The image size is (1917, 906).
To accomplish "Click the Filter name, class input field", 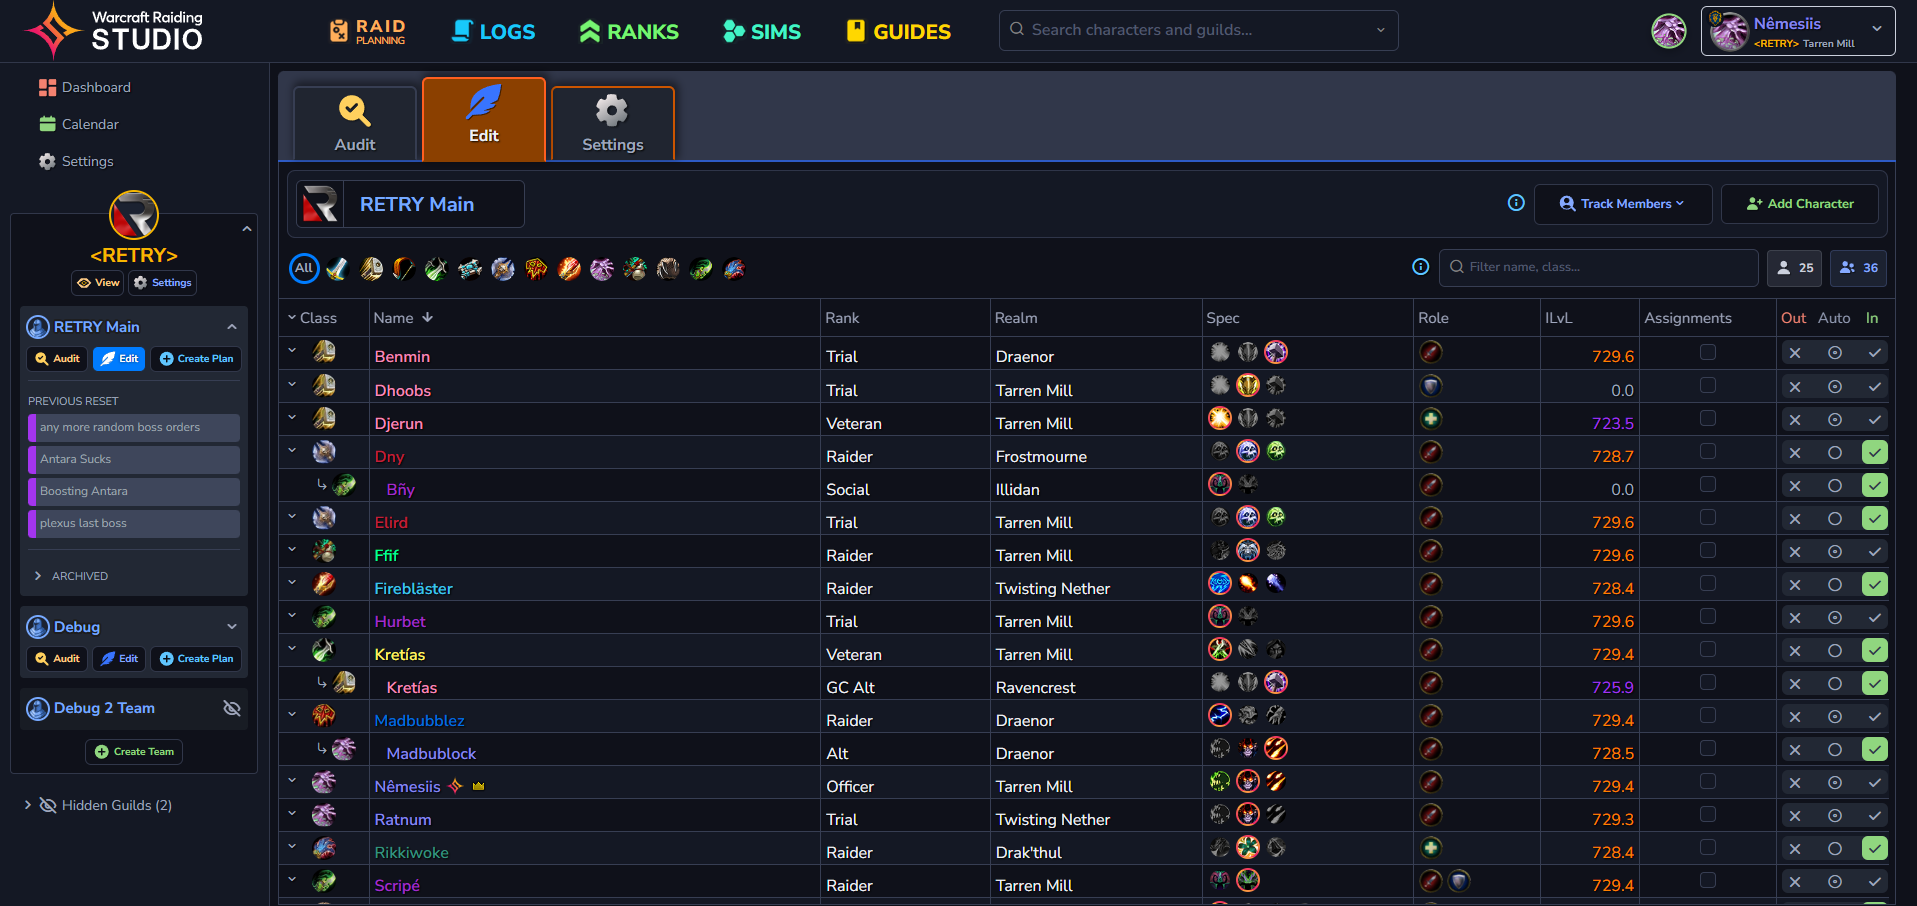I will click(1598, 267).
